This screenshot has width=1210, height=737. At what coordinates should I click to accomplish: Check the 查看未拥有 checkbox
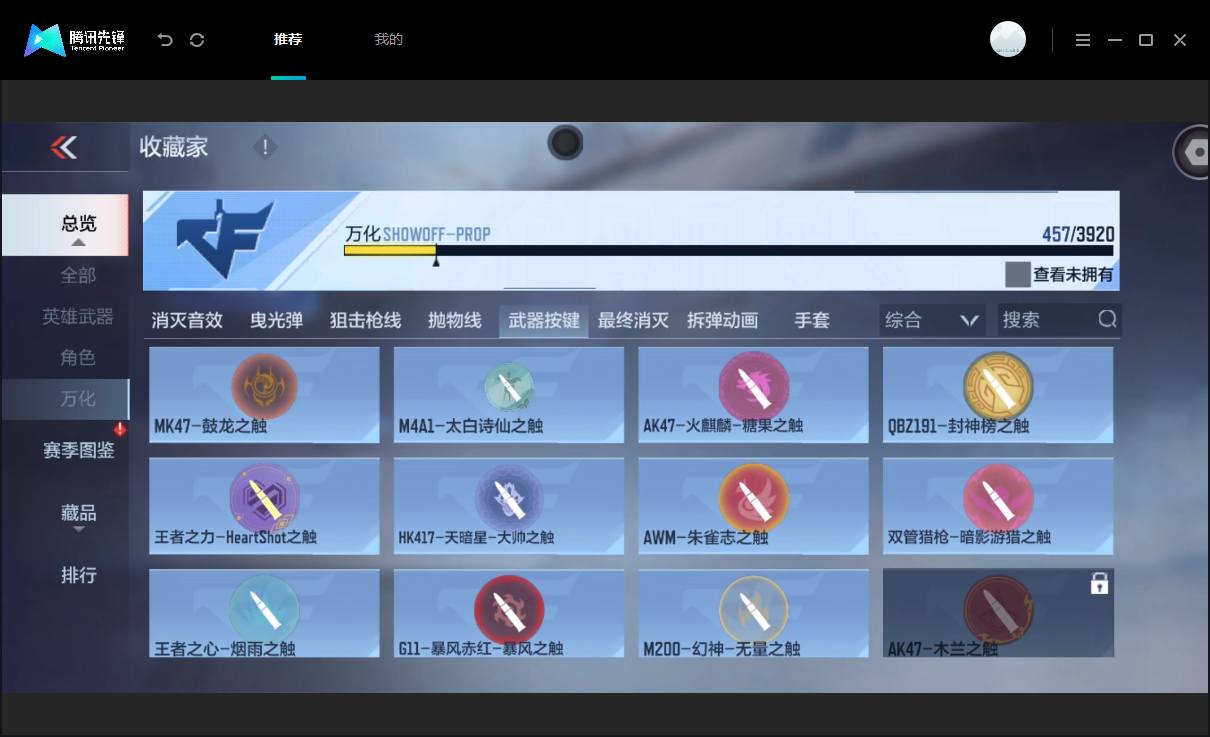click(x=1018, y=274)
